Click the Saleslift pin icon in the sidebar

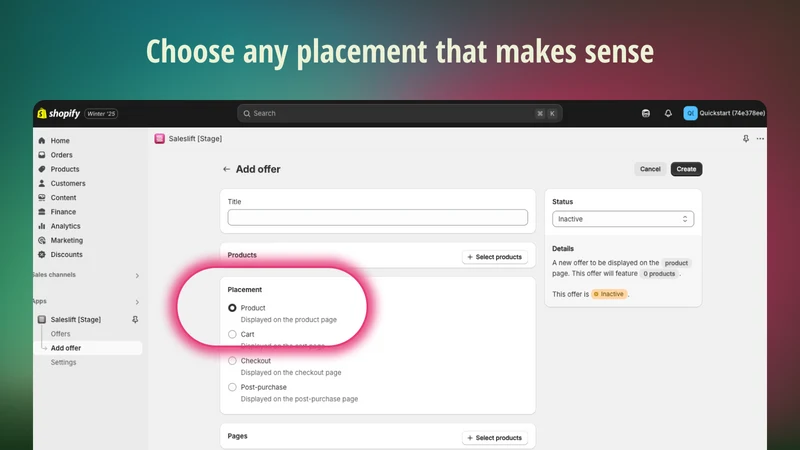click(x=135, y=319)
